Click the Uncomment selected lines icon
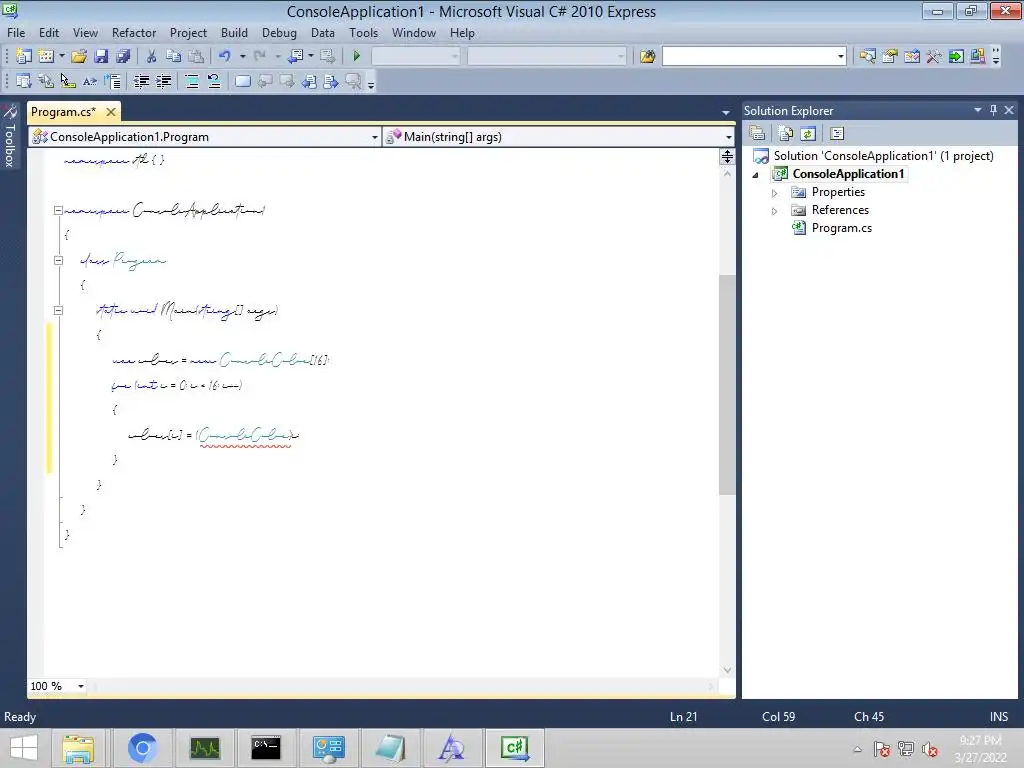Image resolution: width=1024 pixels, height=768 pixels. click(x=214, y=81)
